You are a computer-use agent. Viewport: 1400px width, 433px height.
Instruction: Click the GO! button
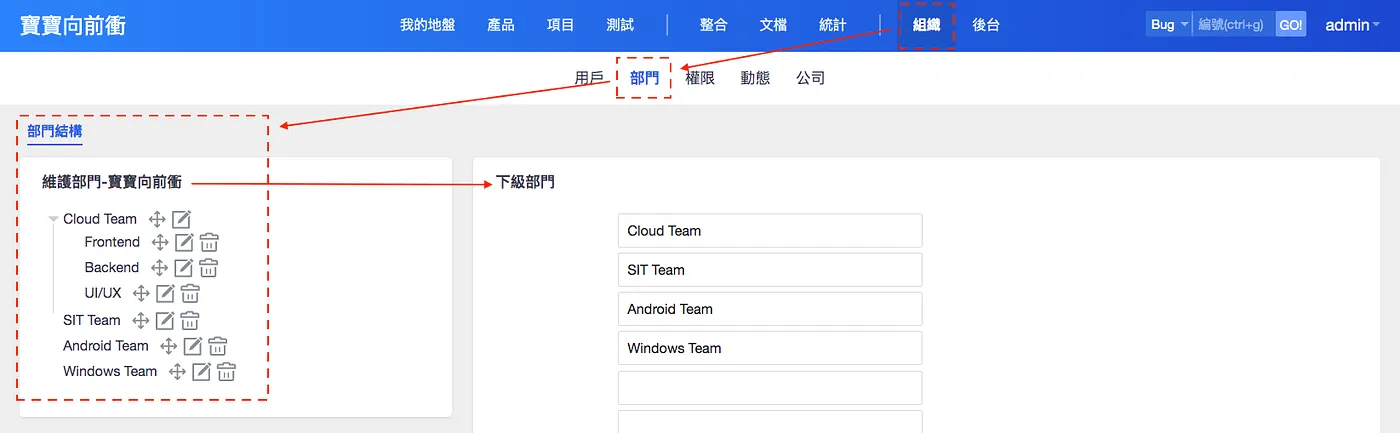1290,25
